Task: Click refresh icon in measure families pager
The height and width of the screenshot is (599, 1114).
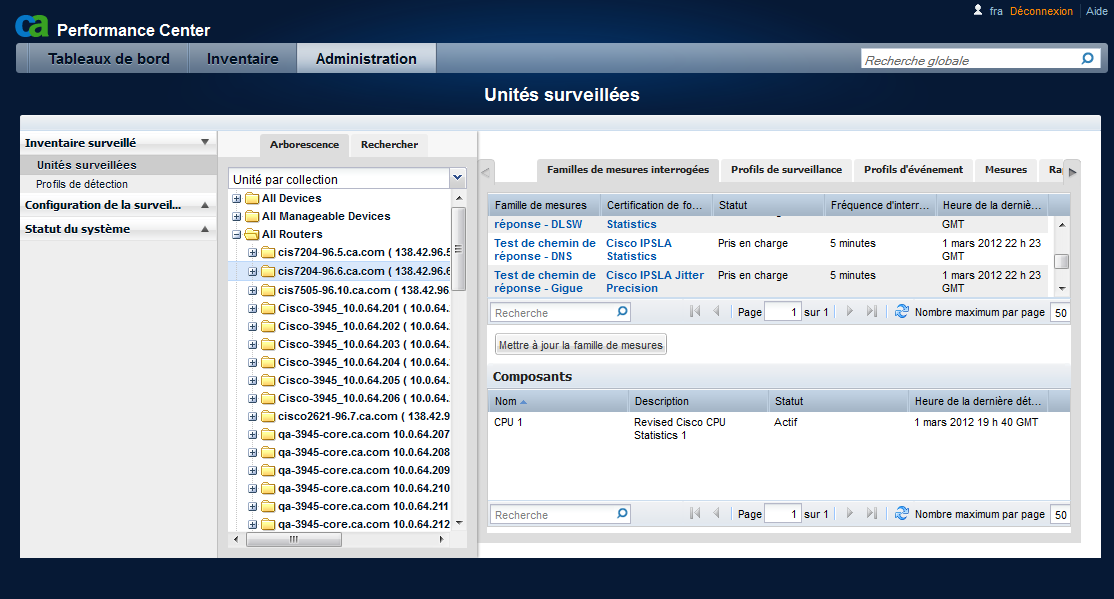Action: 902,312
